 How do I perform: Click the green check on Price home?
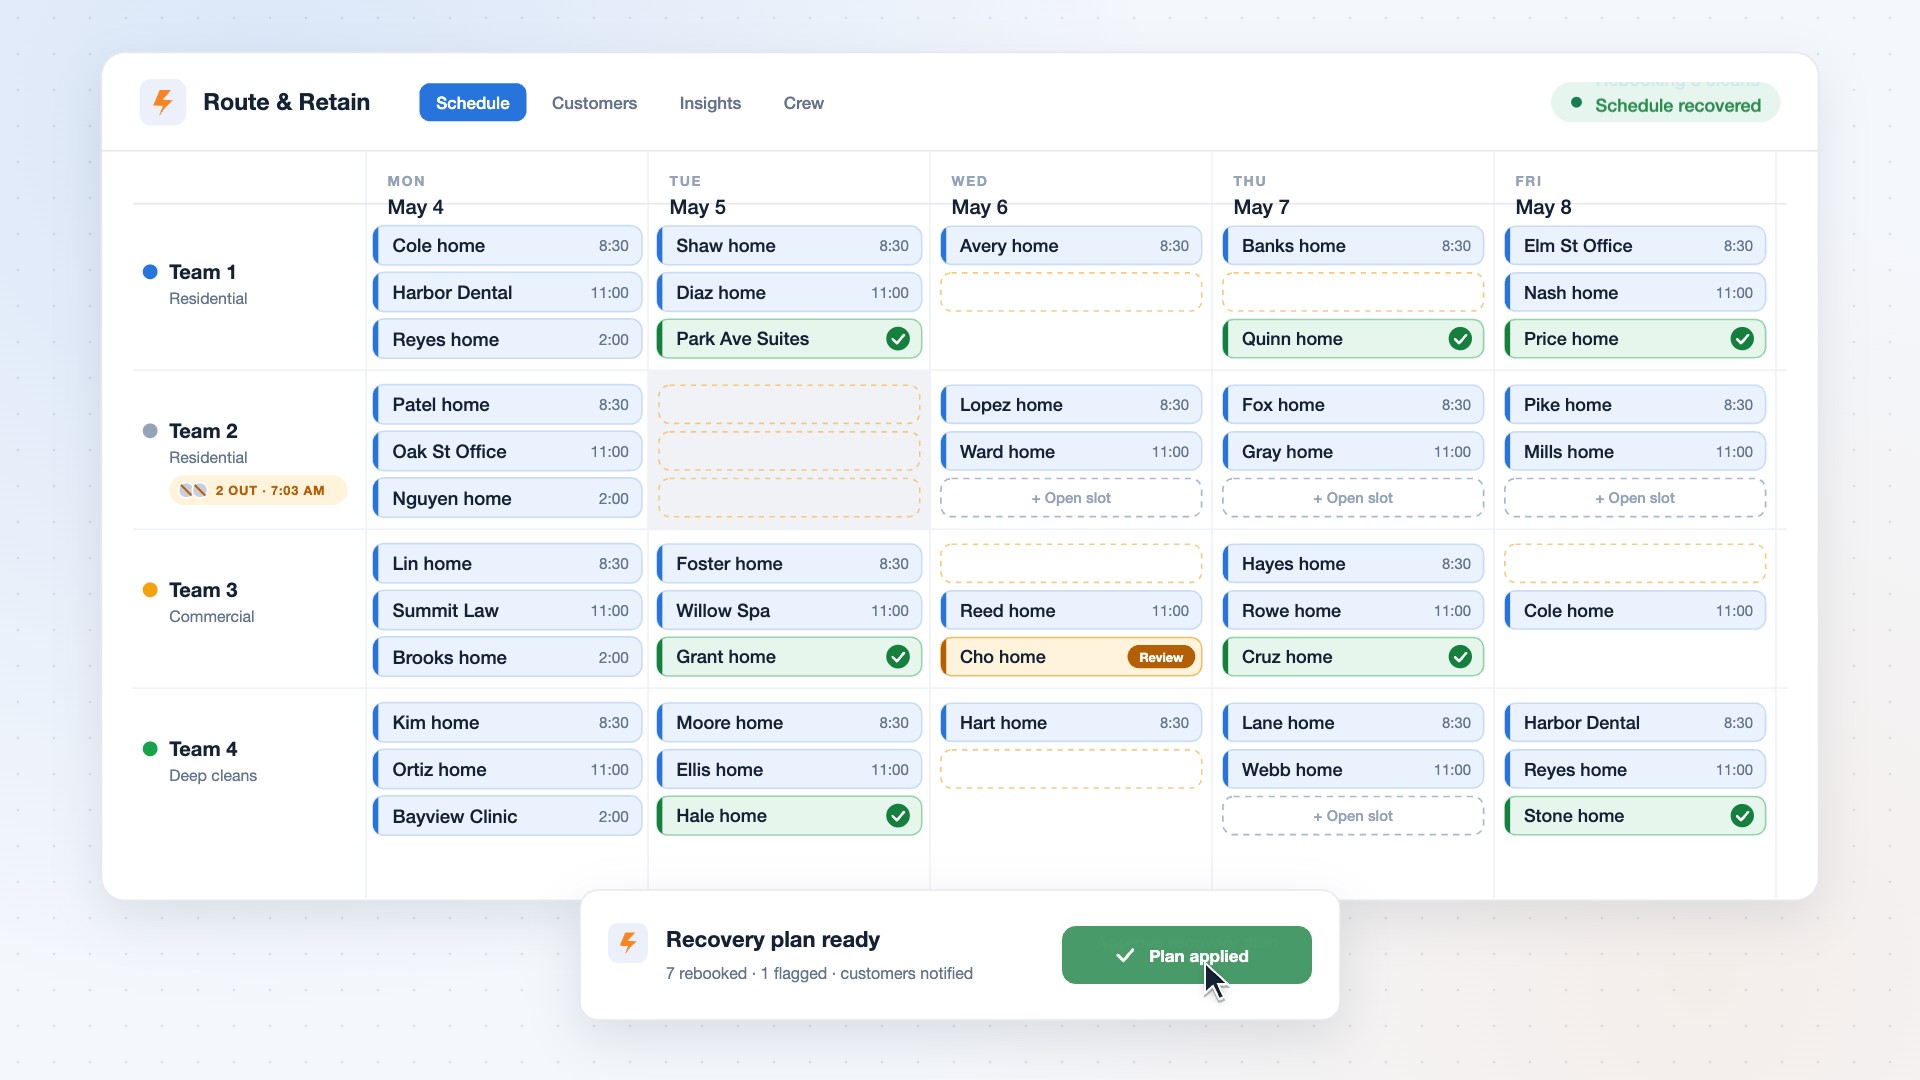point(1742,339)
